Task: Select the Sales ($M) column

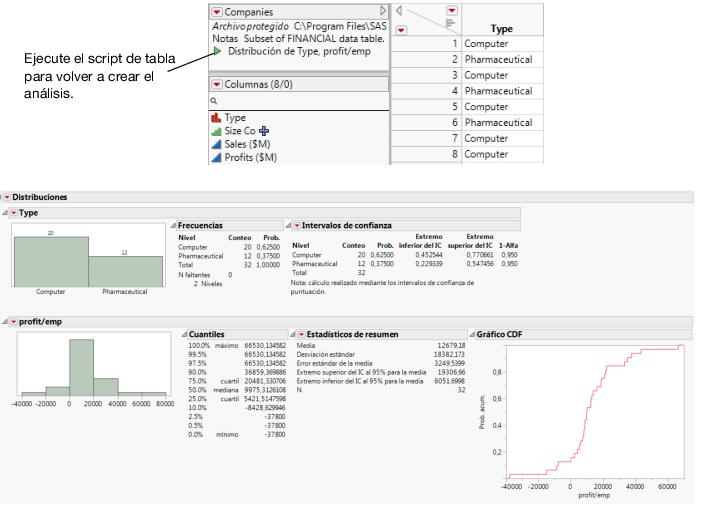Action: tap(247, 144)
